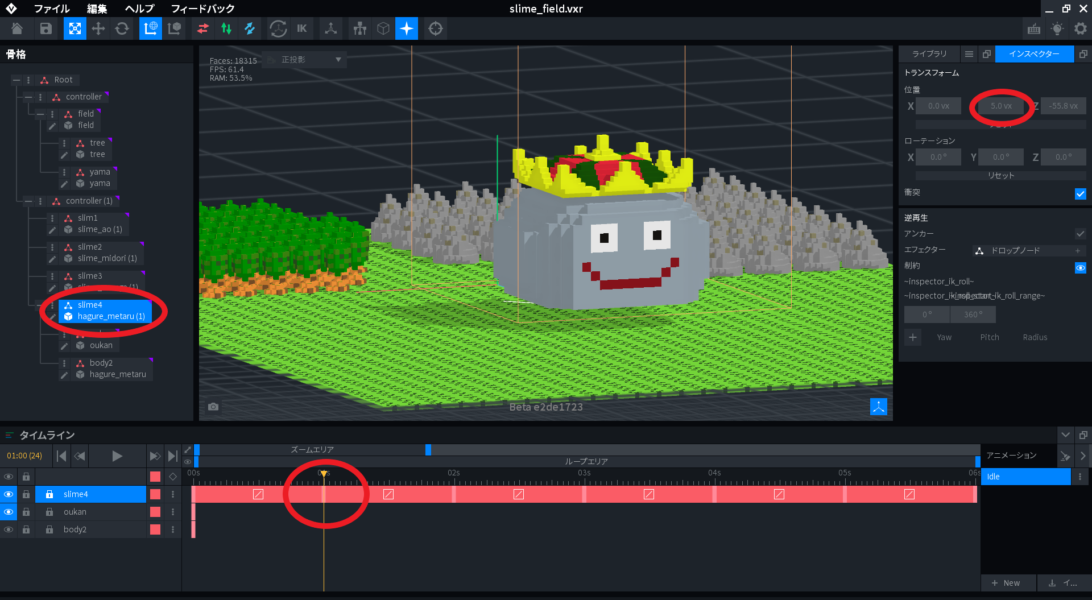
Task: Click the blue axis gizmo button in viewport corner
Action: point(878,406)
